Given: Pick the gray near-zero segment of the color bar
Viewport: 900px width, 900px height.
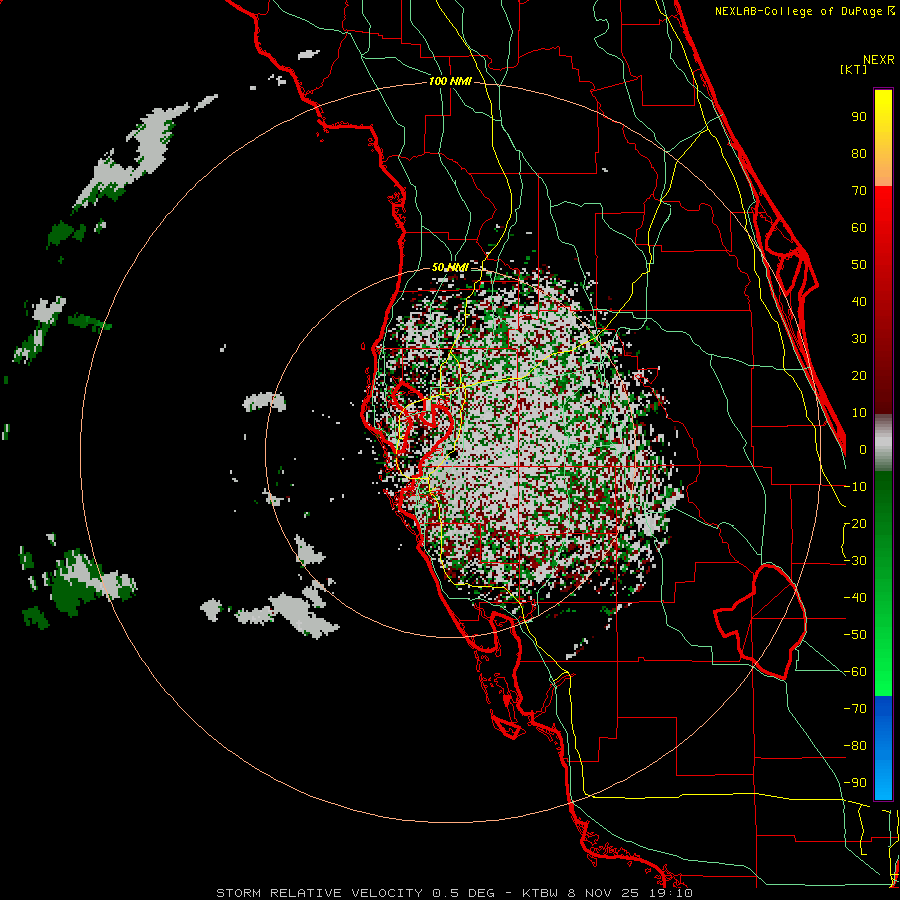Looking at the screenshot, I should coord(883,443).
